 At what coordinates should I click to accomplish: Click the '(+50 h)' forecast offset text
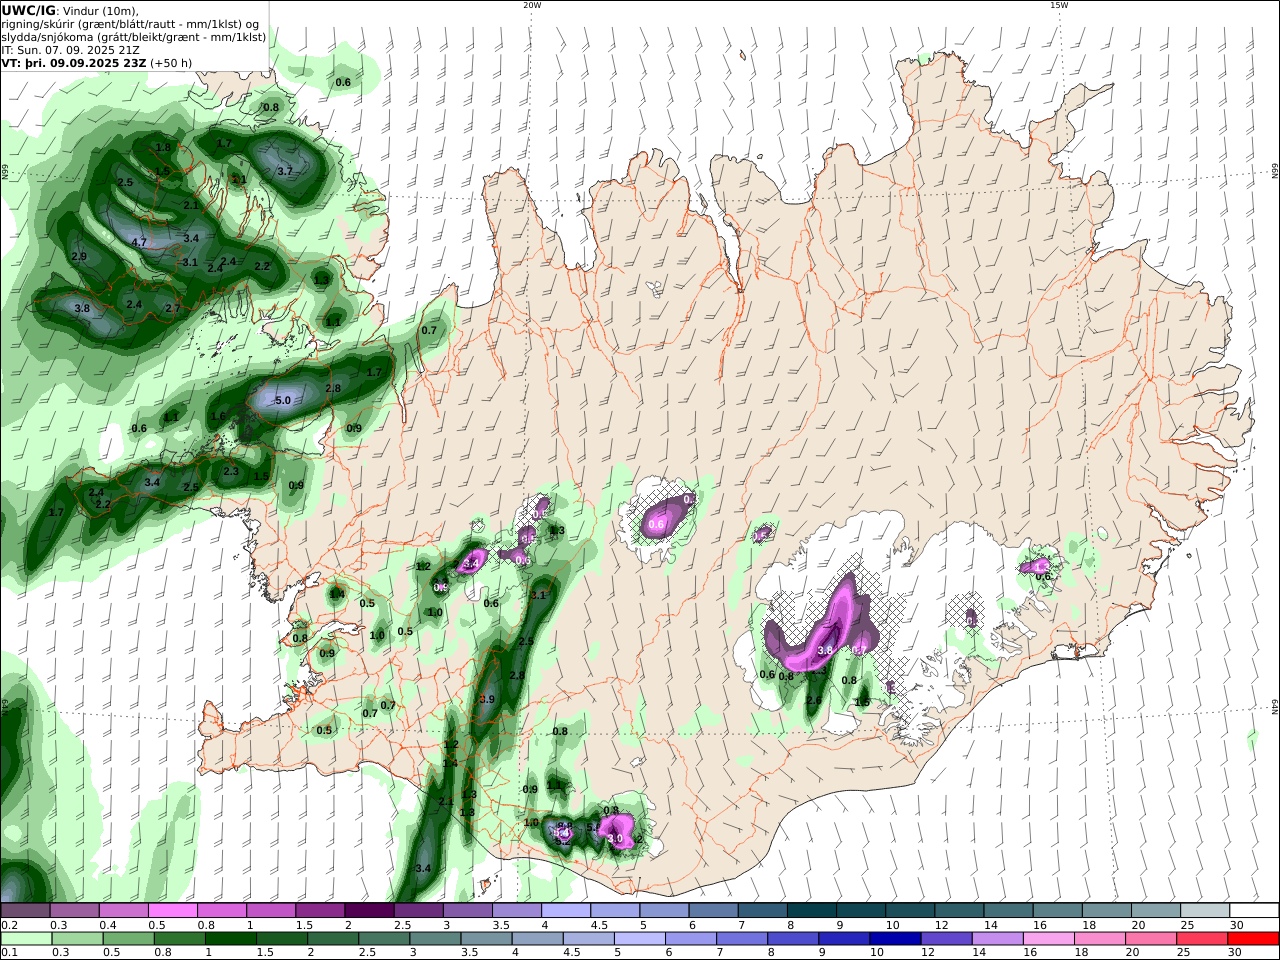172,62
